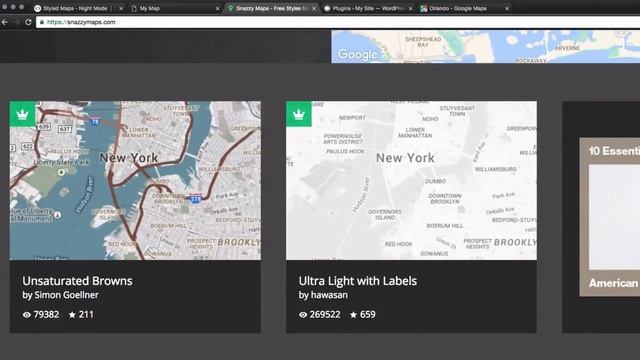
Task: Switch to the Plugins - My Site WordPress tab
Action: point(368,8)
